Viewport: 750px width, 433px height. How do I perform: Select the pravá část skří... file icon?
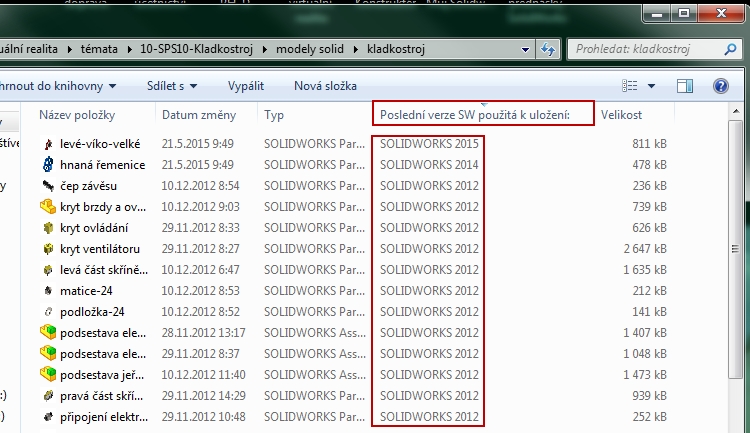(48, 396)
